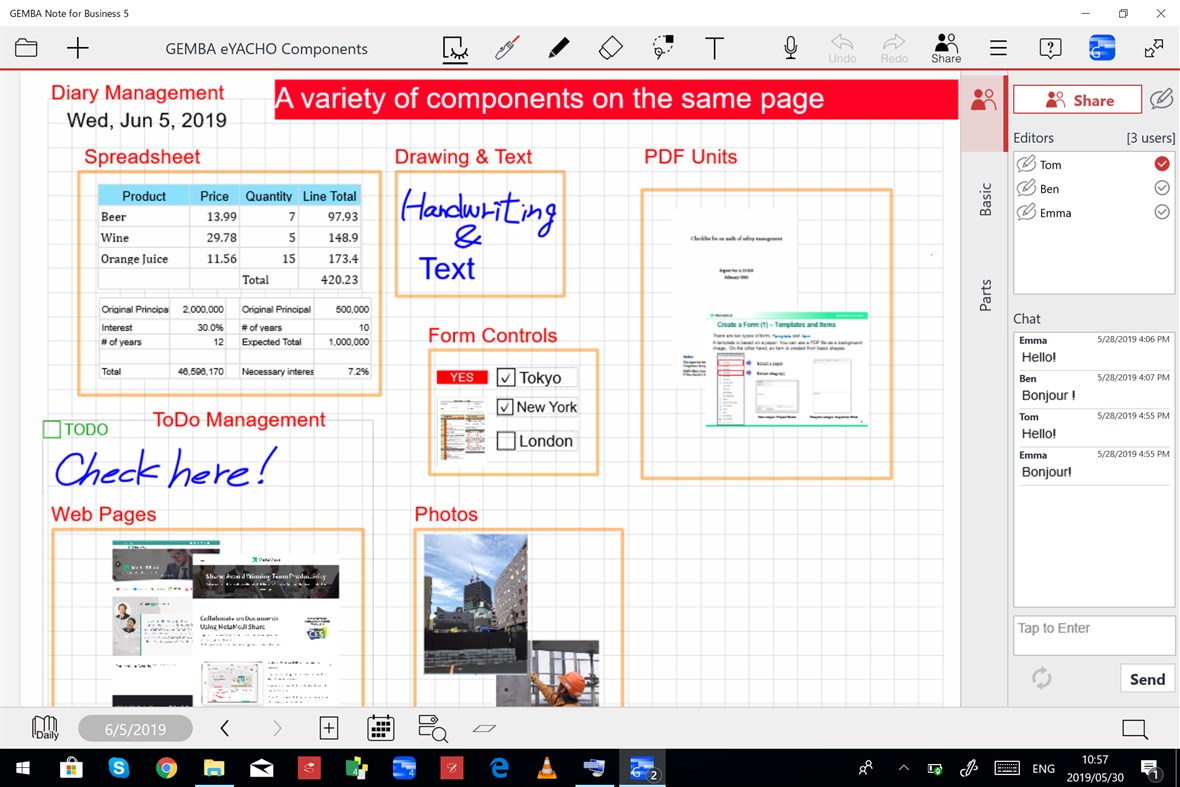Open the Daily notebook view

pyautogui.click(x=44, y=728)
